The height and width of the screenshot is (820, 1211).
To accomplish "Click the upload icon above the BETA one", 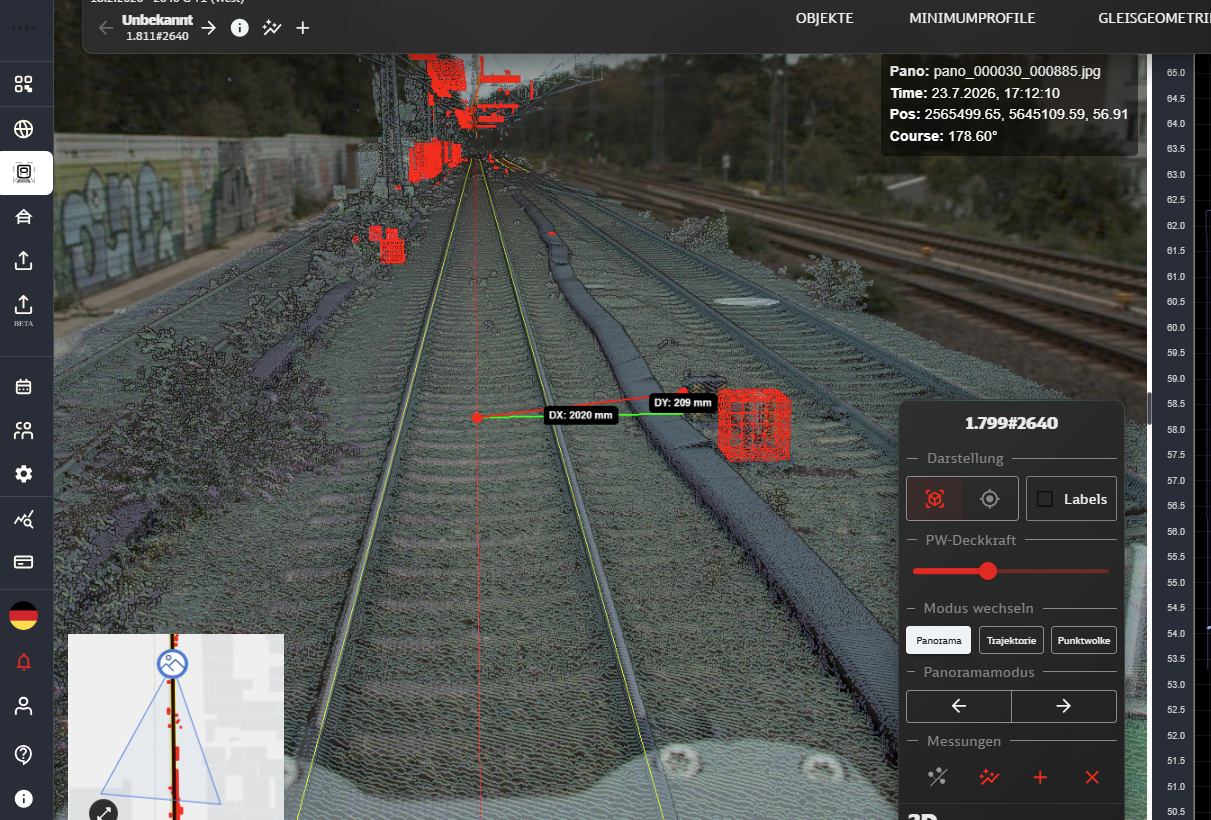I will pos(24,260).
